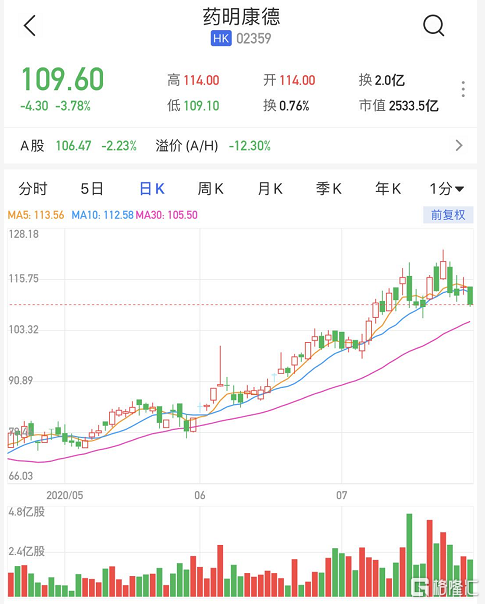
Task: Click the 103.32 price axis label
Action: coord(23,330)
